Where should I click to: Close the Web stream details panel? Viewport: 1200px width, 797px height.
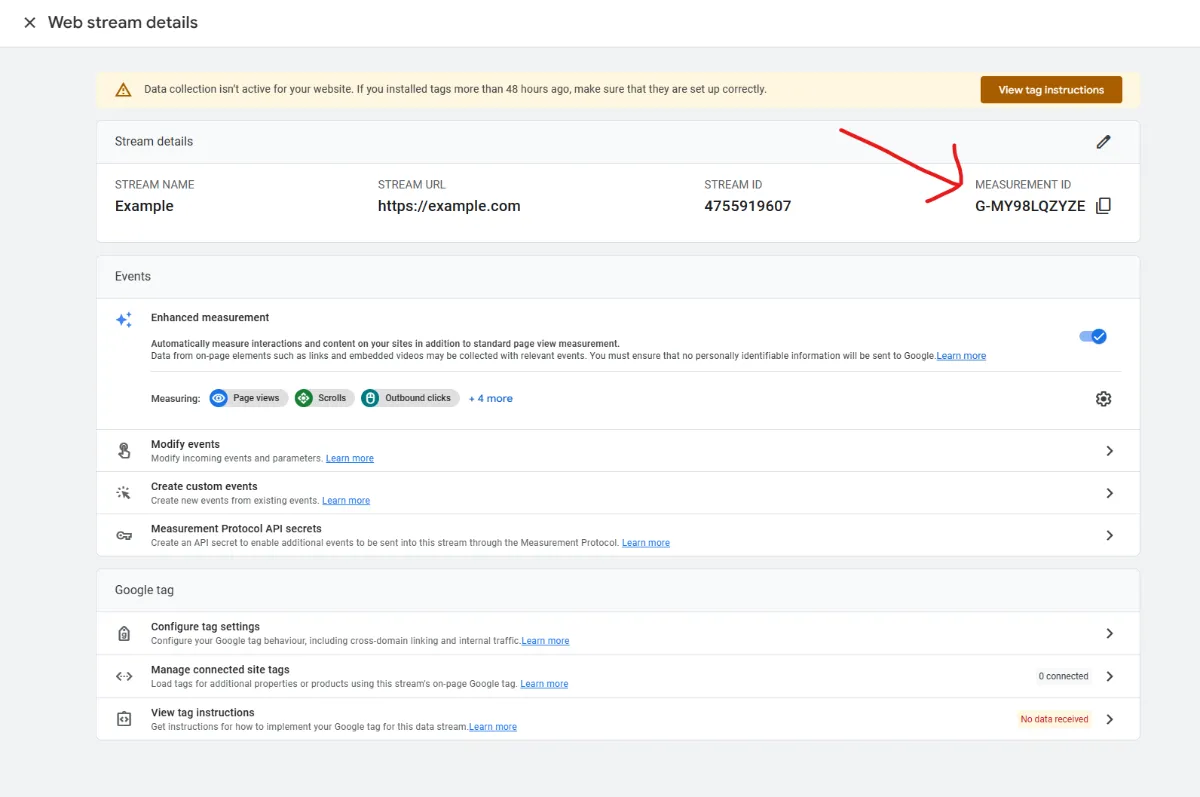tap(29, 22)
